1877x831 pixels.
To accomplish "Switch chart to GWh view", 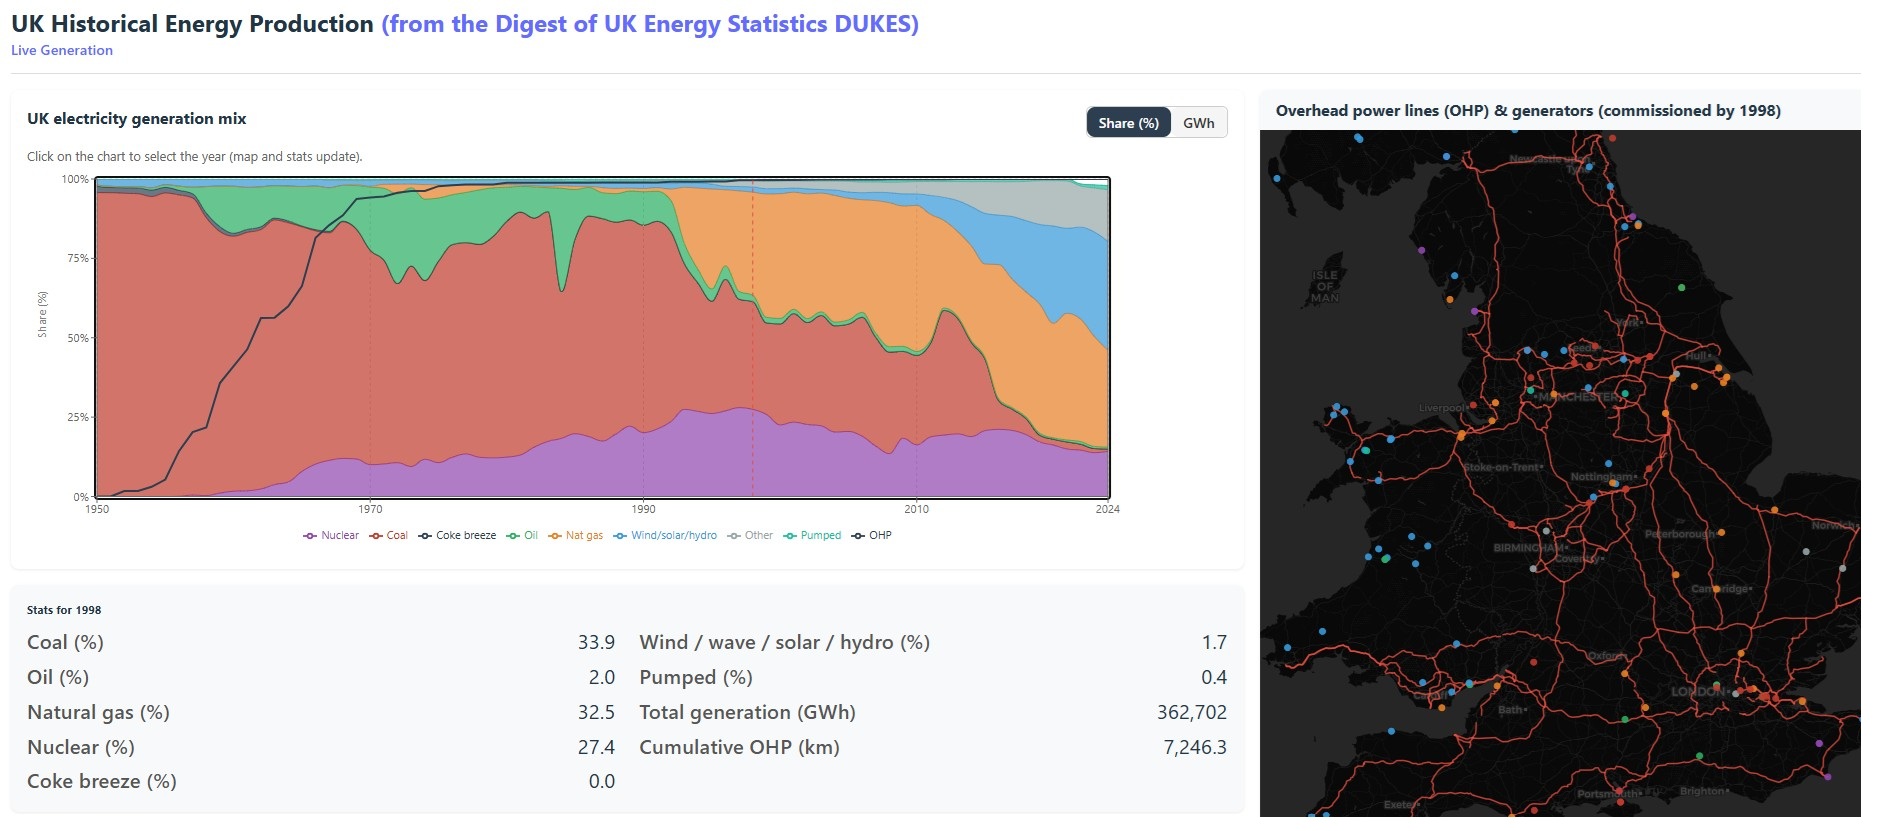I will coord(1198,123).
